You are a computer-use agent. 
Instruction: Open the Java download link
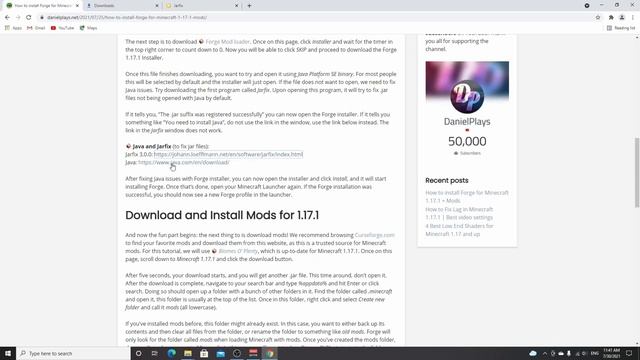pyautogui.click(x=184, y=162)
